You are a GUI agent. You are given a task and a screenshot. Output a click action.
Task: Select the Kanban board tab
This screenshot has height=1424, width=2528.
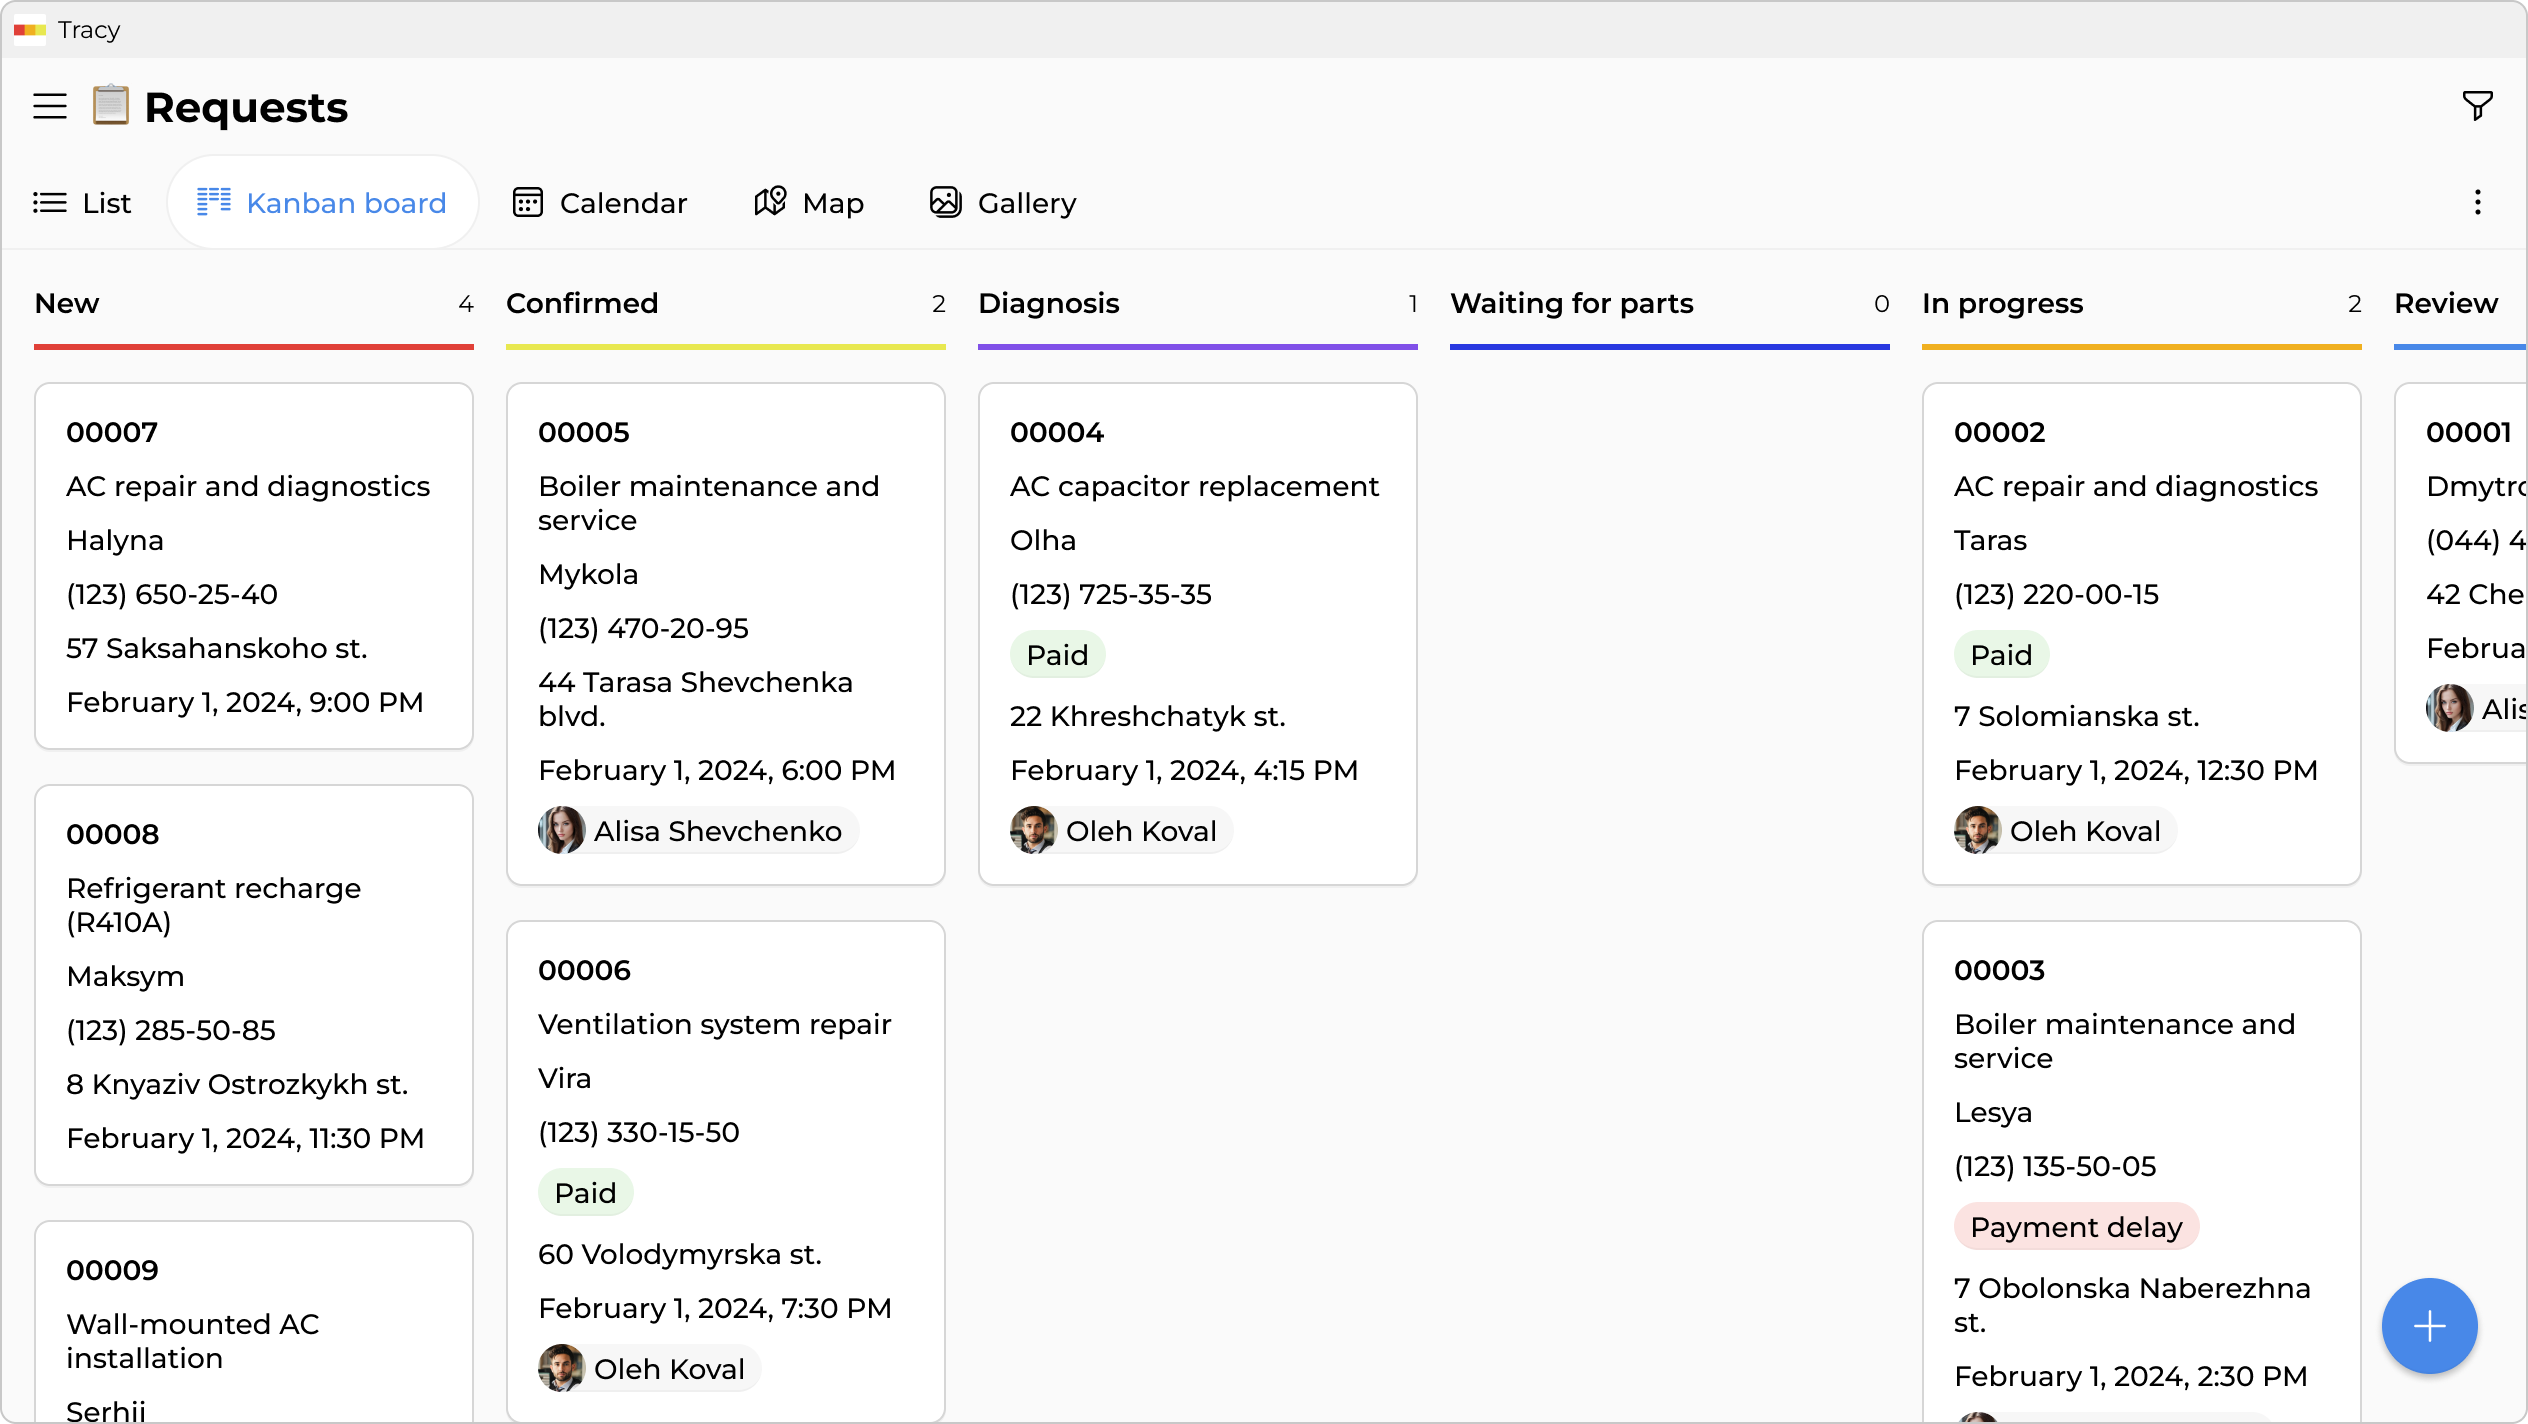tap(322, 203)
